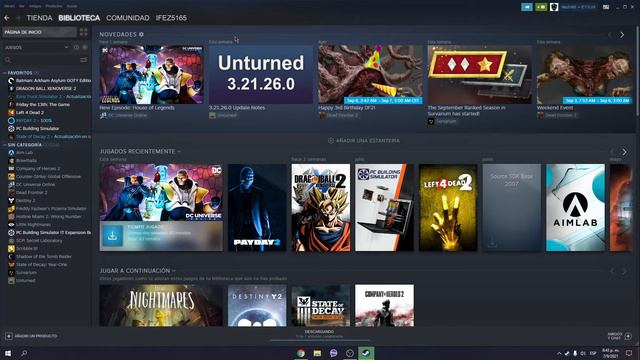
Task: Click Añadir una estantería button
Action: pyautogui.click(x=364, y=140)
